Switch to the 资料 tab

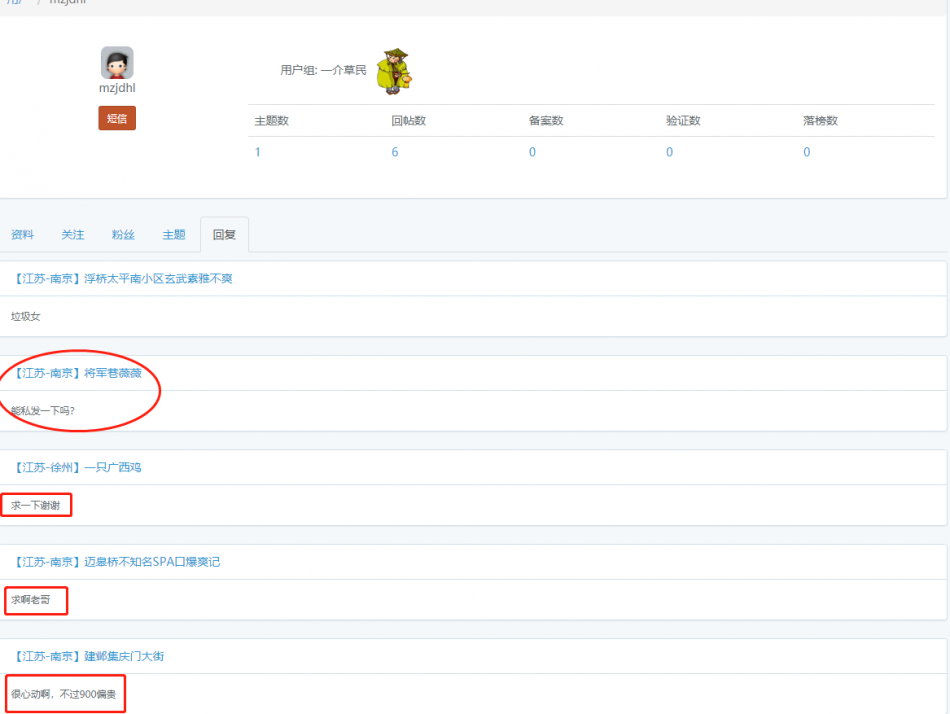22,235
